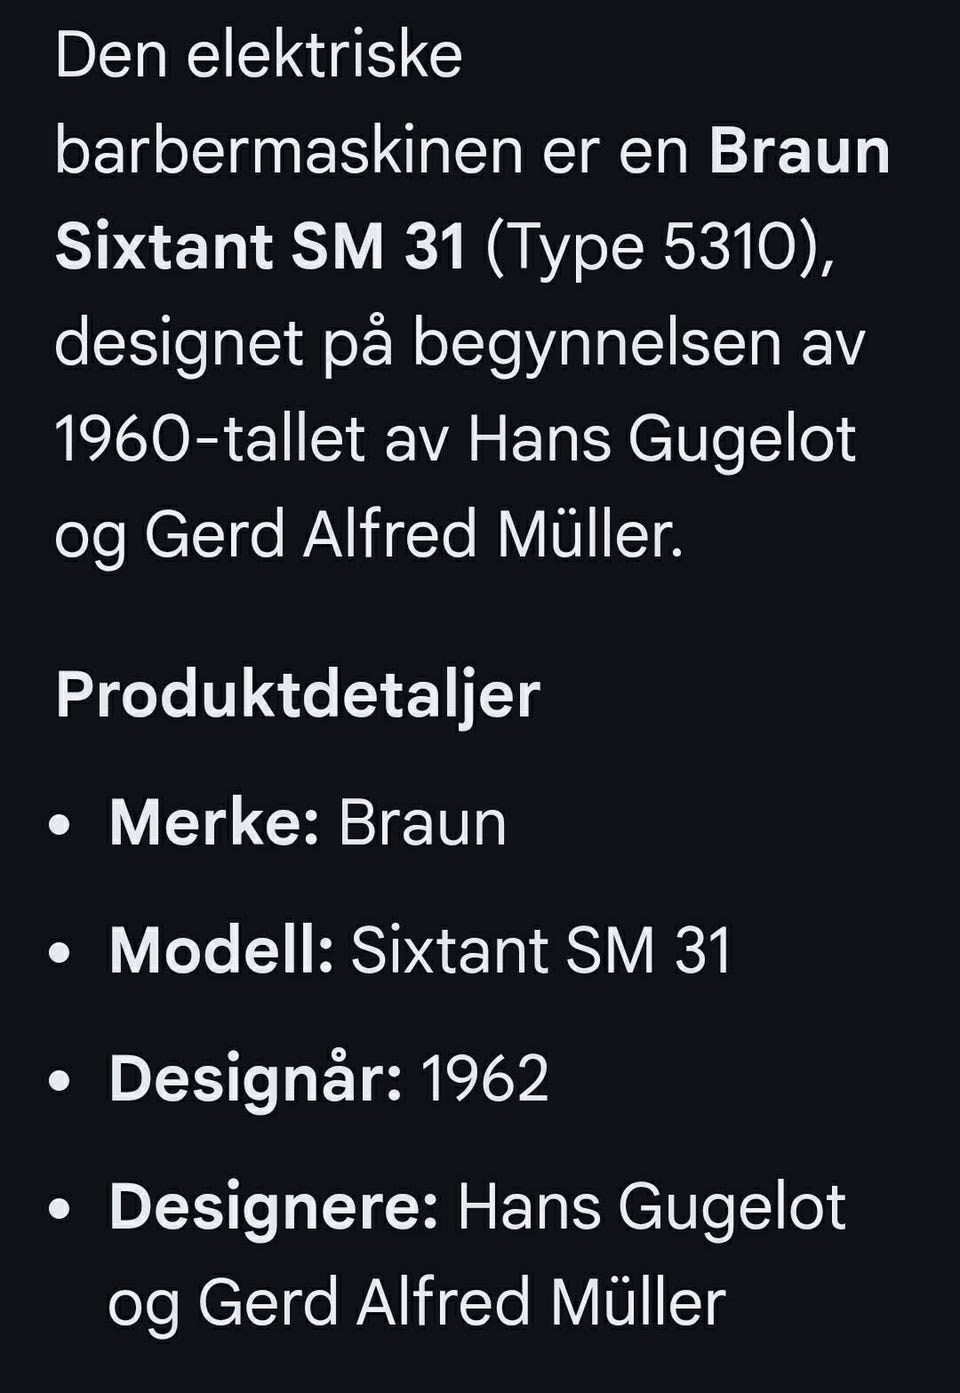This screenshot has height=1393, width=960.
Task: Click the word barbermaskinen
Action: pyautogui.click(x=289, y=151)
